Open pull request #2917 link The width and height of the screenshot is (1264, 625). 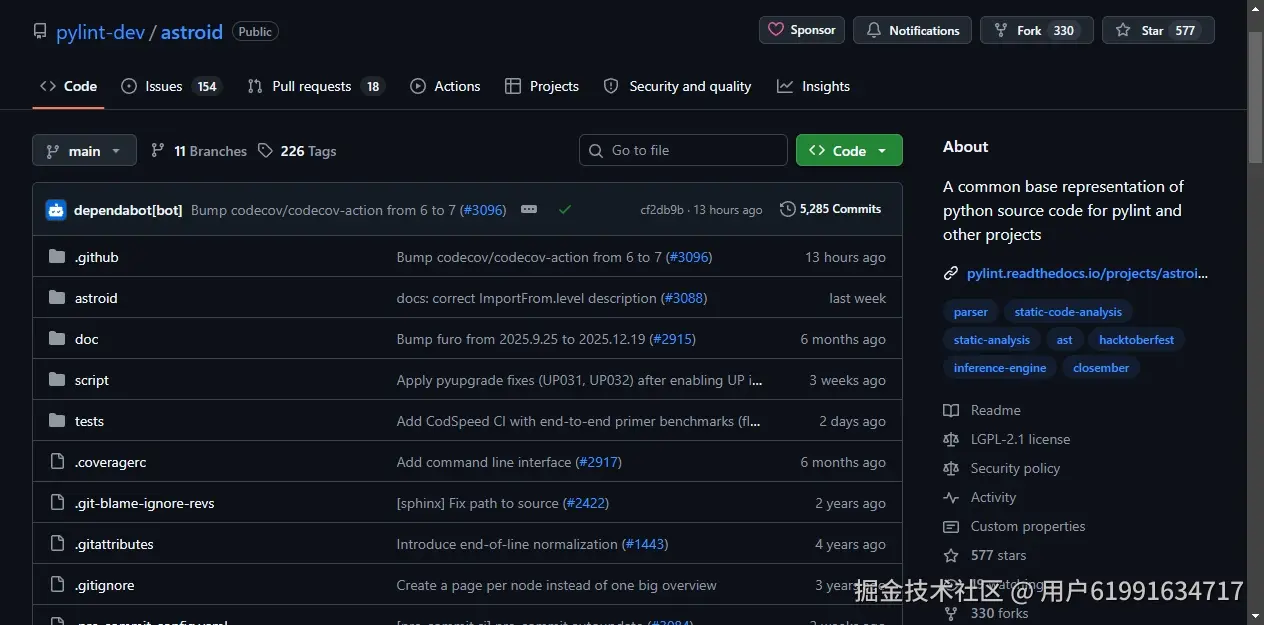click(599, 462)
